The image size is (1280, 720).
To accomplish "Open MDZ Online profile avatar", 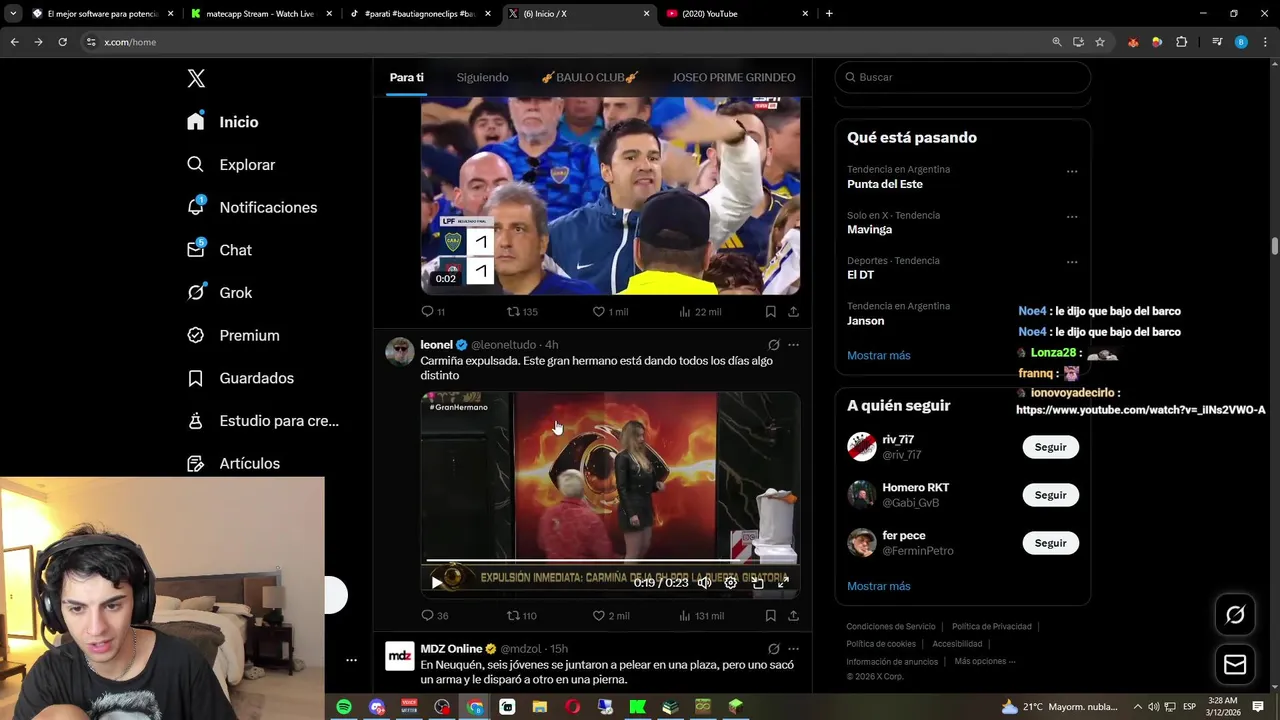I will [400, 656].
